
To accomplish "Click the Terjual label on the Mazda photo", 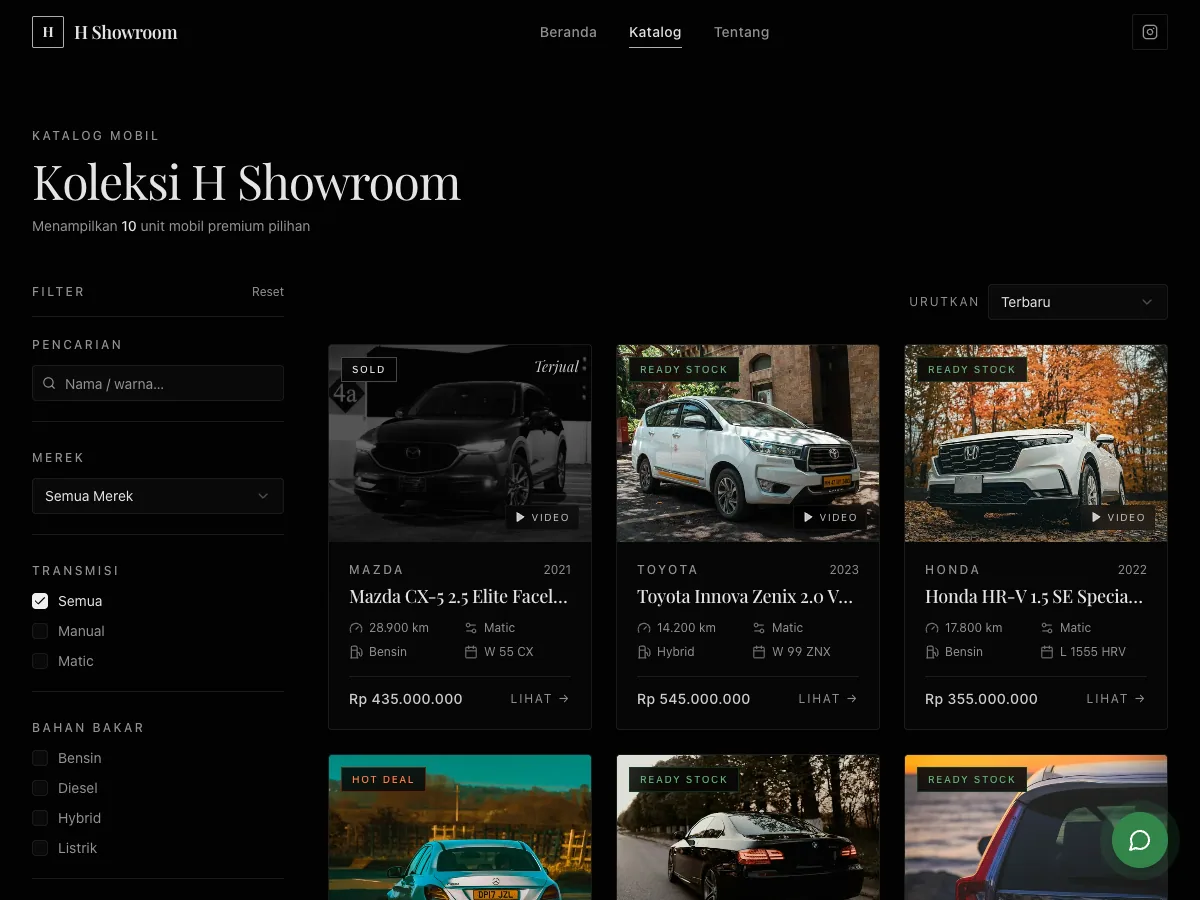I will click(x=556, y=367).
